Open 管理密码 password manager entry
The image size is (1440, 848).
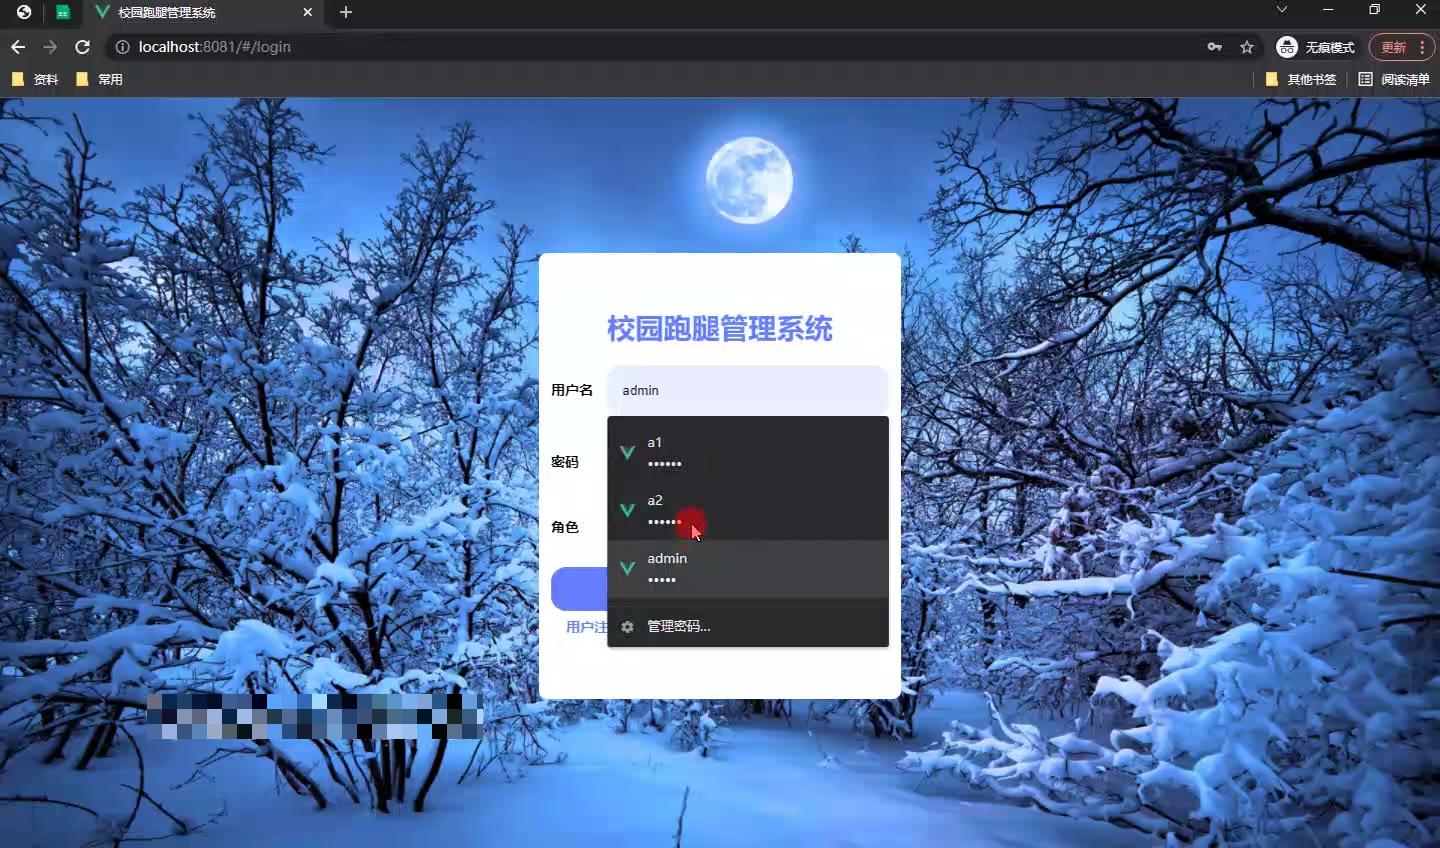tap(748, 627)
